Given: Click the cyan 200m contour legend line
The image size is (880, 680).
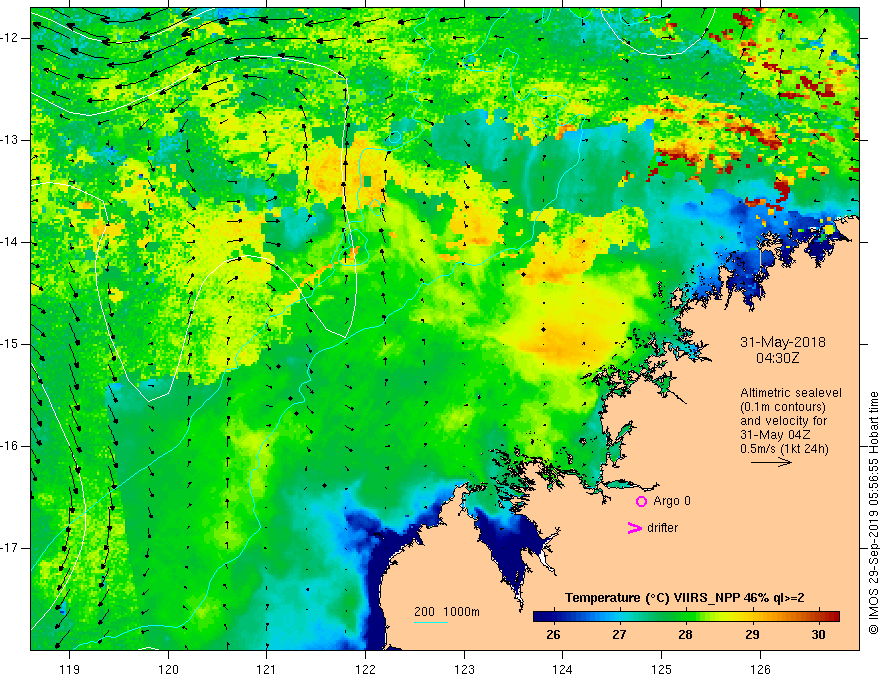Looking at the screenshot, I should pos(431,622).
